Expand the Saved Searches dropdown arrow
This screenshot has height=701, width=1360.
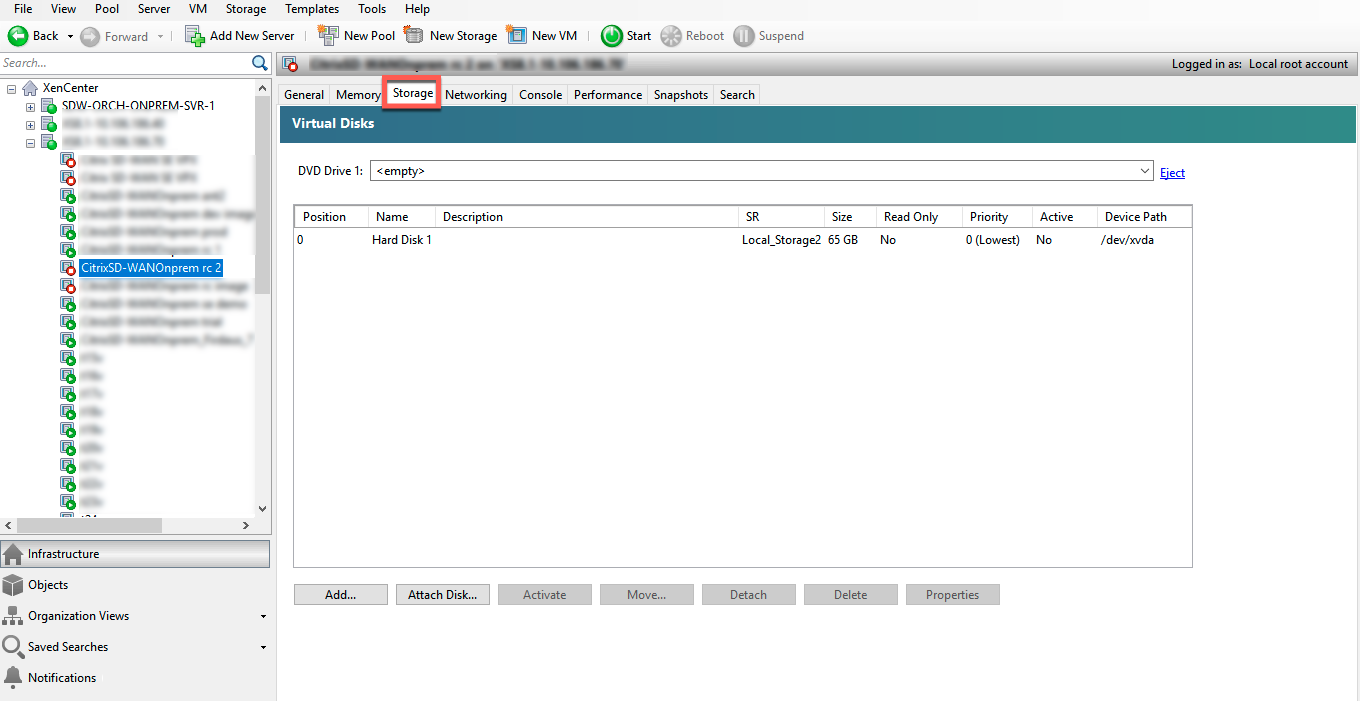(x=263, y=648)
